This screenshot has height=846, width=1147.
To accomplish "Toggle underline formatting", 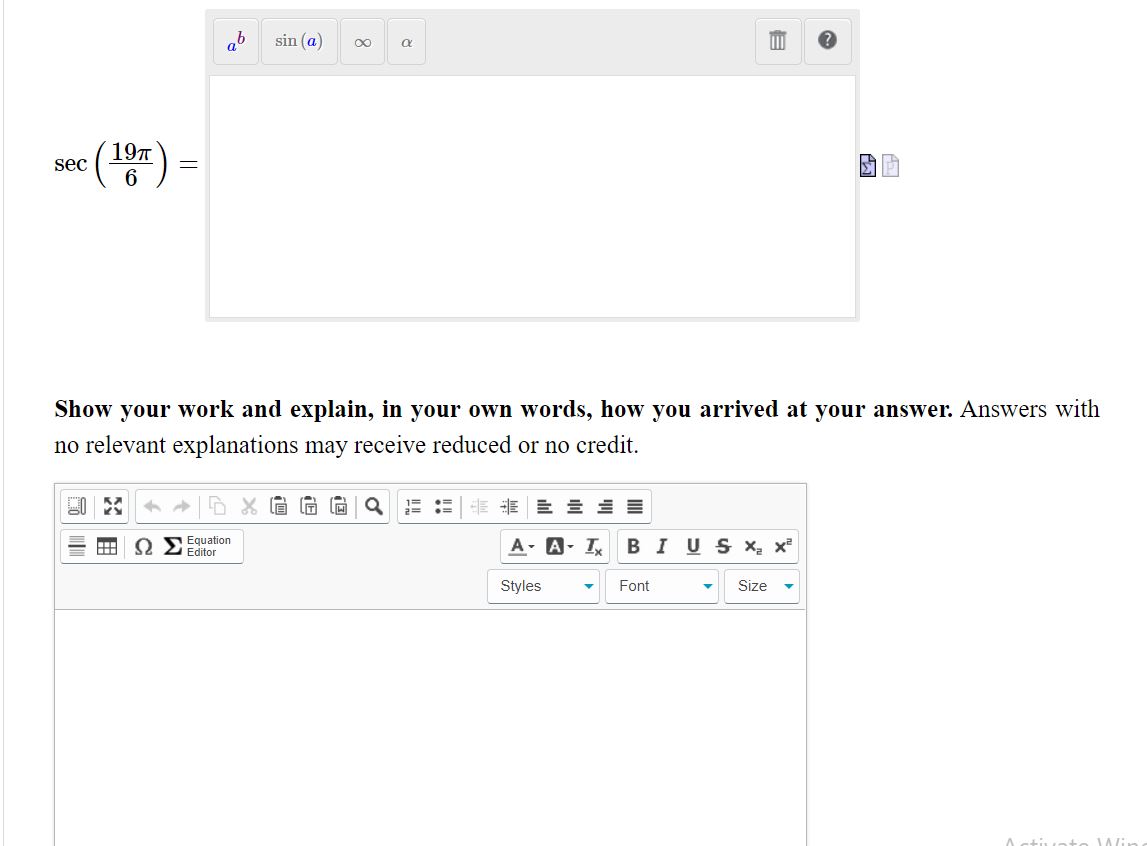I will 693,546.
